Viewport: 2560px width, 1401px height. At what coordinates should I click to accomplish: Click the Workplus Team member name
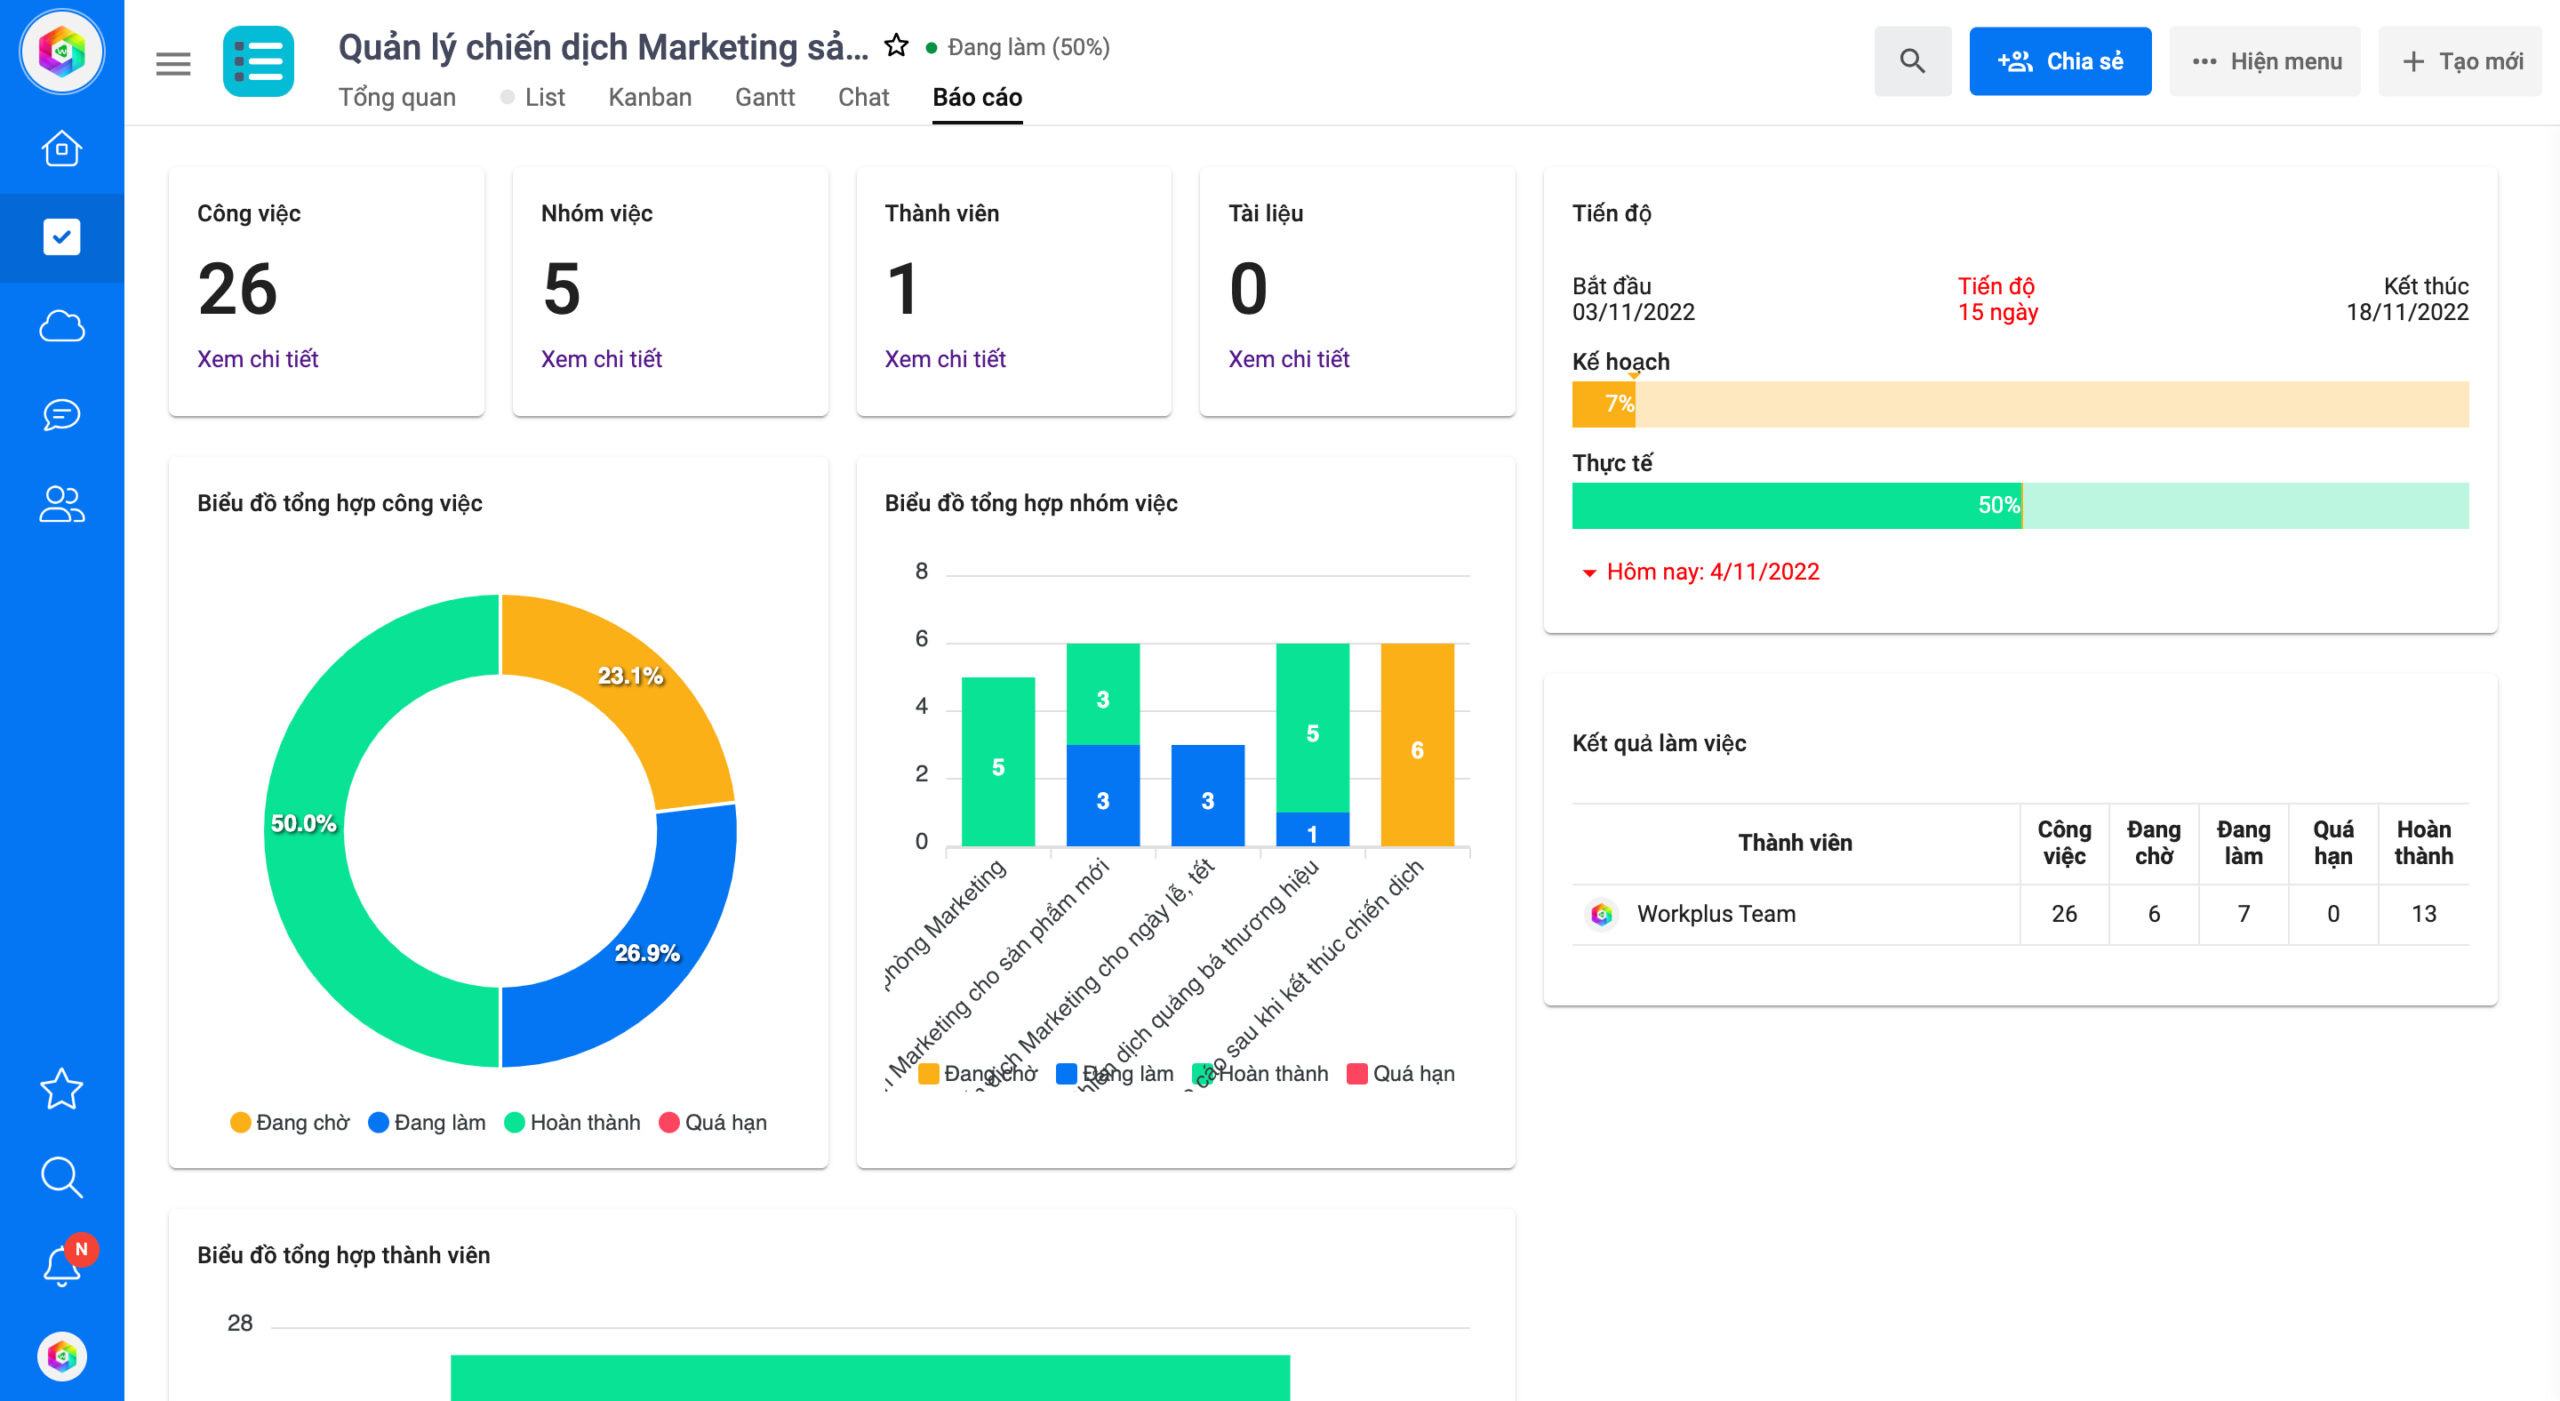click(1716, 914)
